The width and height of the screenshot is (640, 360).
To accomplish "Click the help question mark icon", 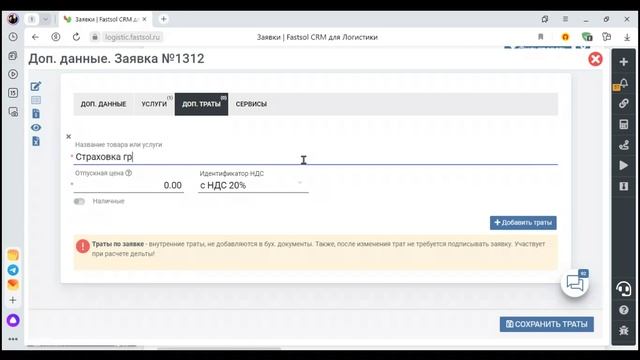I will (623, 310).
